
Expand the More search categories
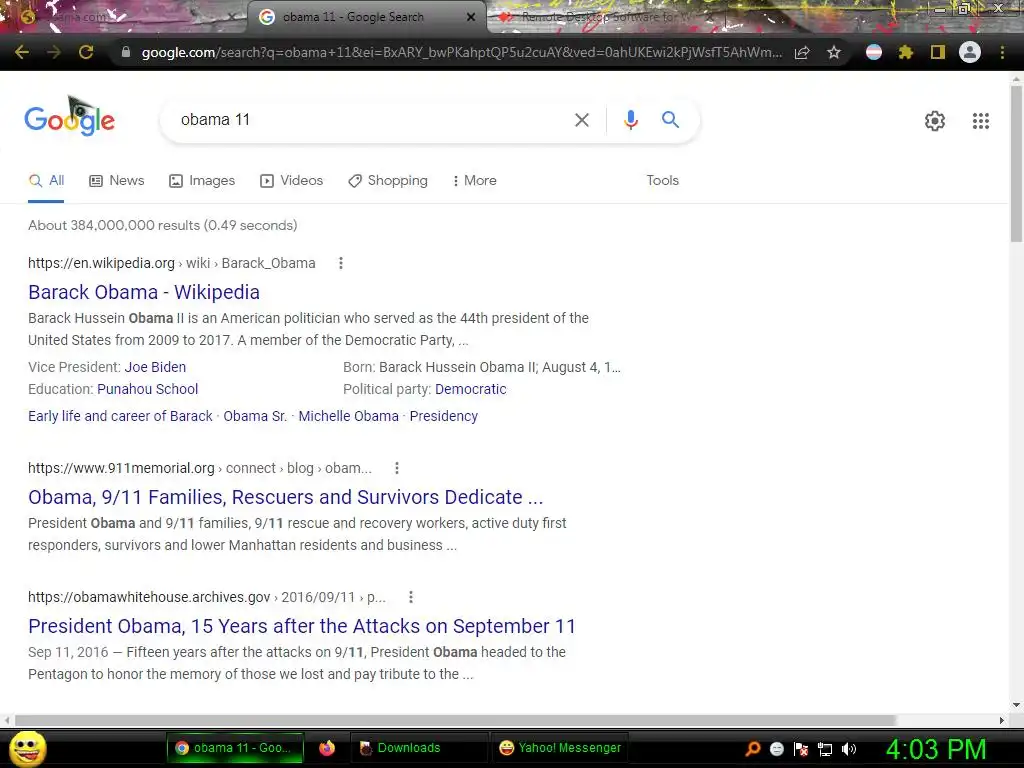[x=475, y=181]
